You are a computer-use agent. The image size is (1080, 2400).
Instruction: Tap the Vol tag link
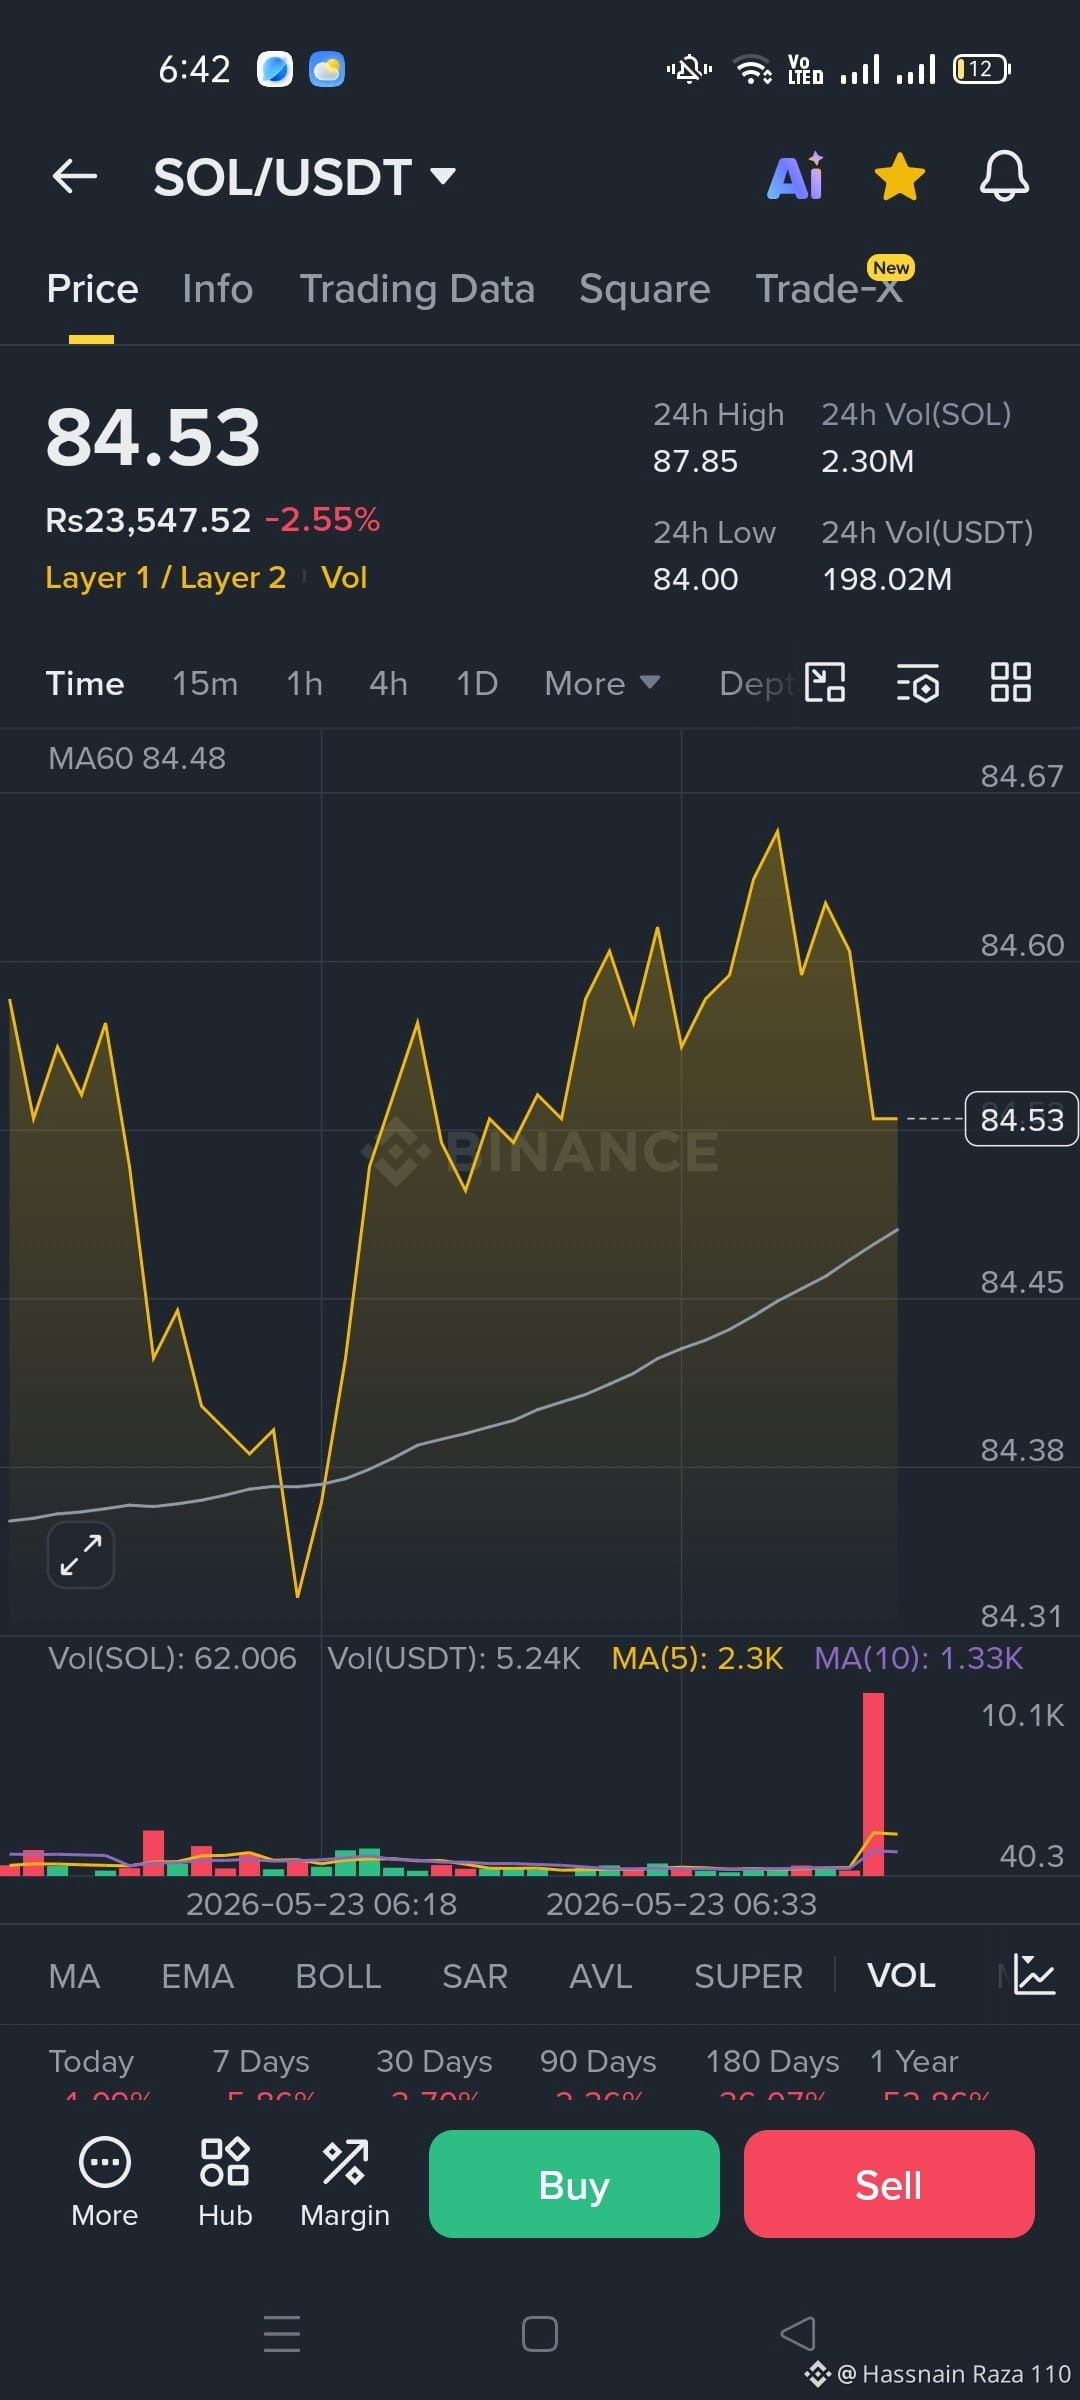344,578
